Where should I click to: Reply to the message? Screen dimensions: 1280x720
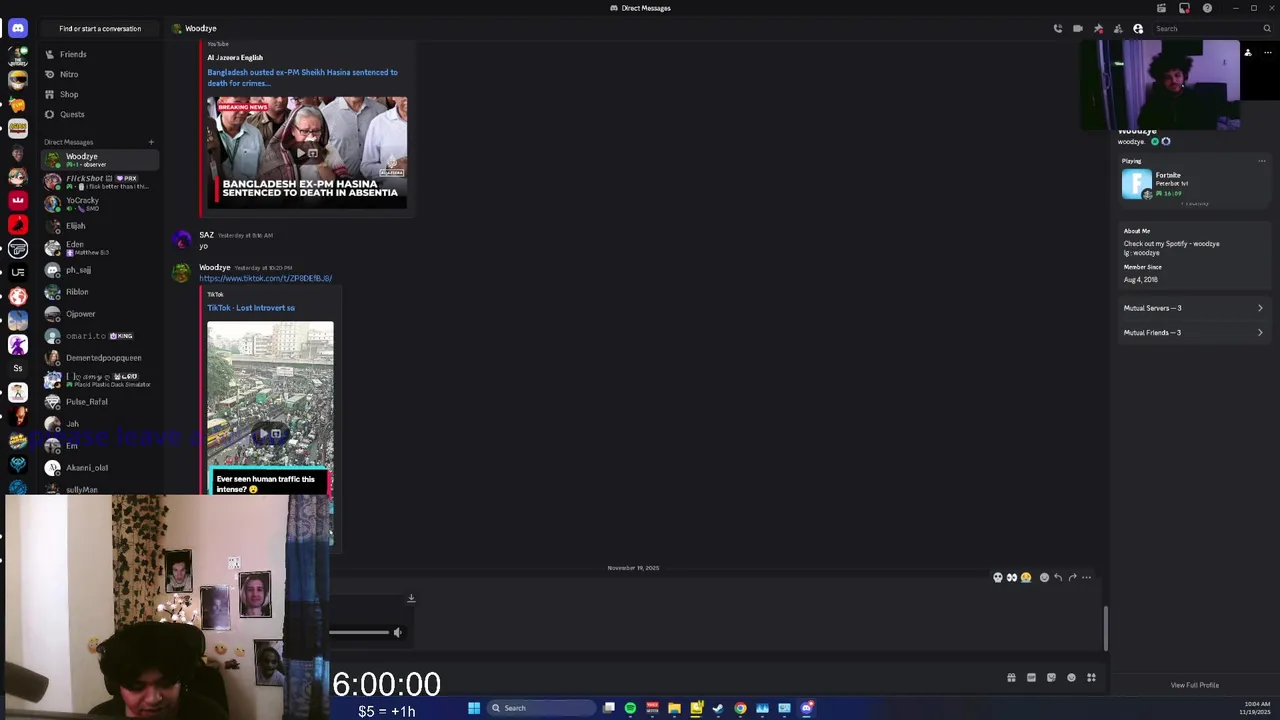pos(1058,577)
